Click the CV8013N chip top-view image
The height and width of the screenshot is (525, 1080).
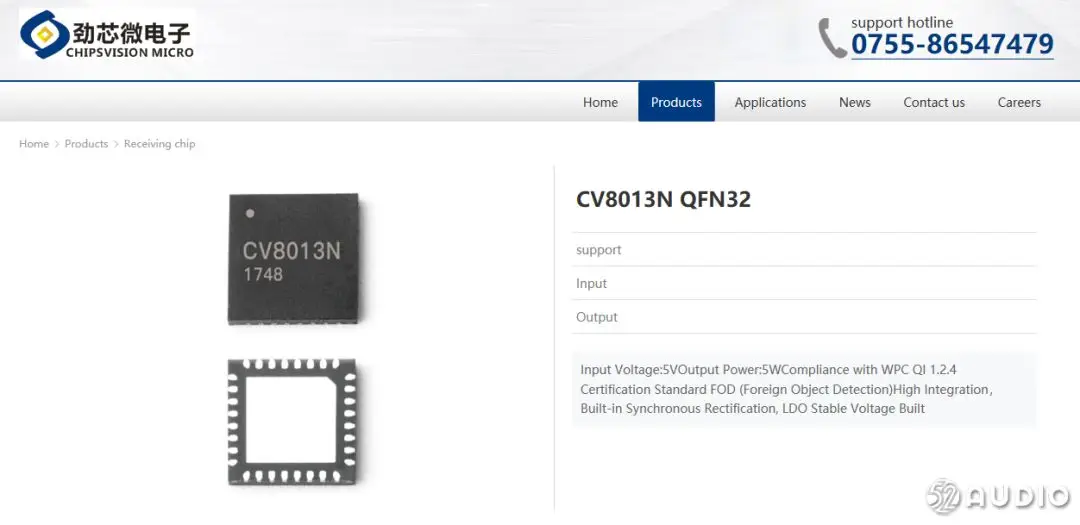pos(294,258)
